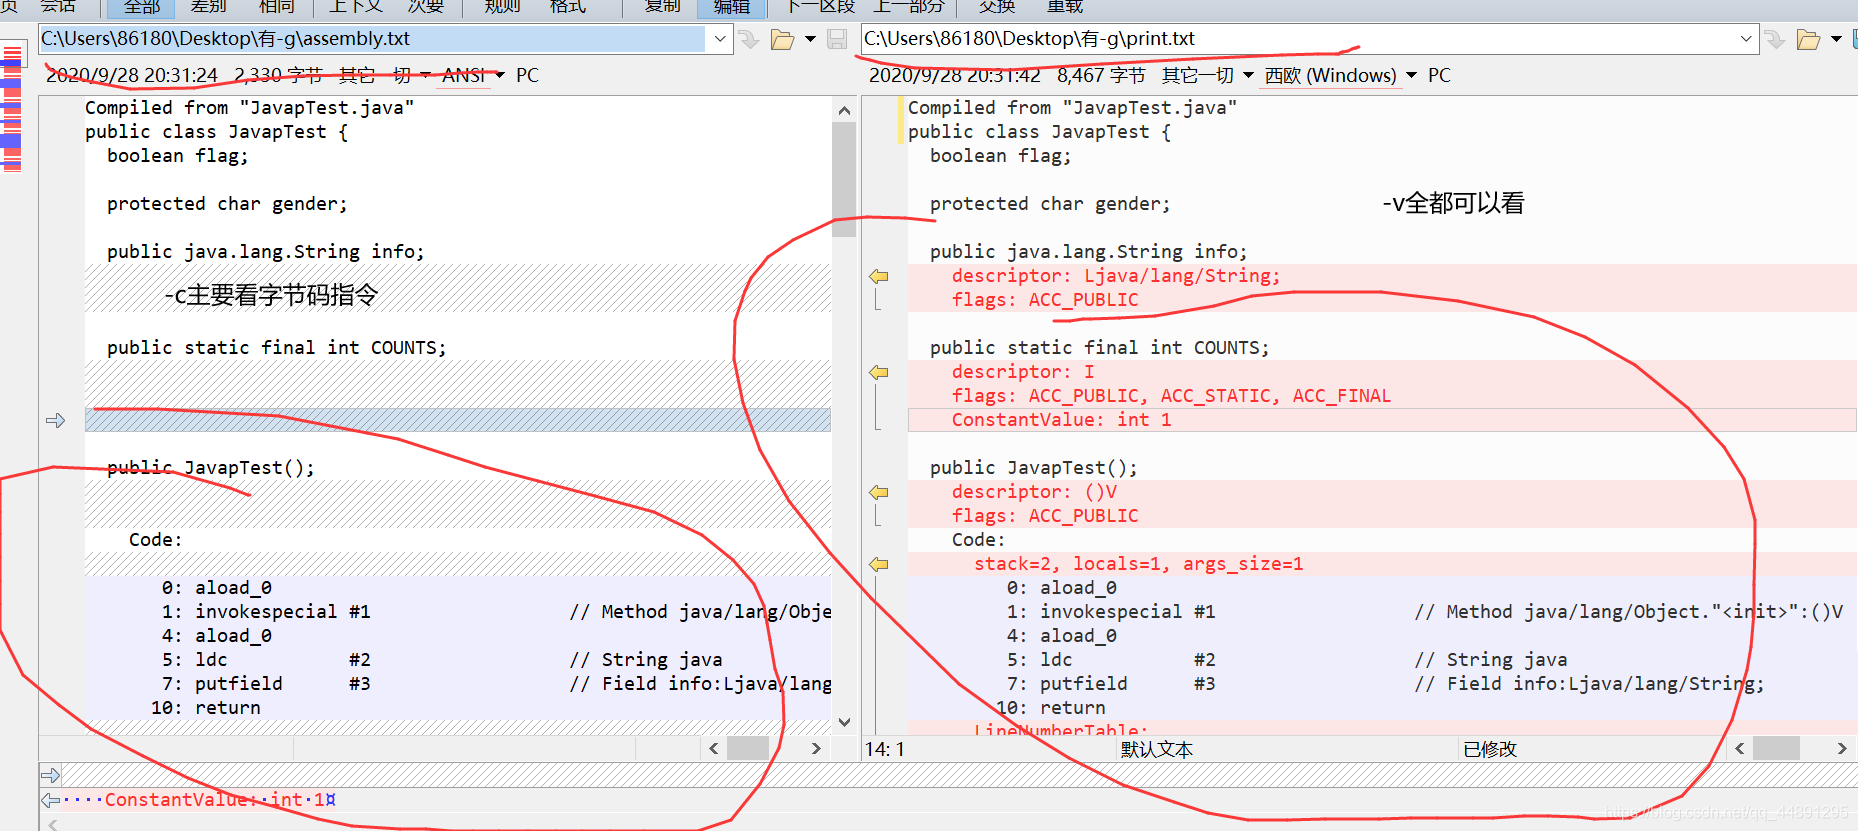Click copy-left arrow beside 'descriptor: ()V'
1858x831 pixels.
879,492
